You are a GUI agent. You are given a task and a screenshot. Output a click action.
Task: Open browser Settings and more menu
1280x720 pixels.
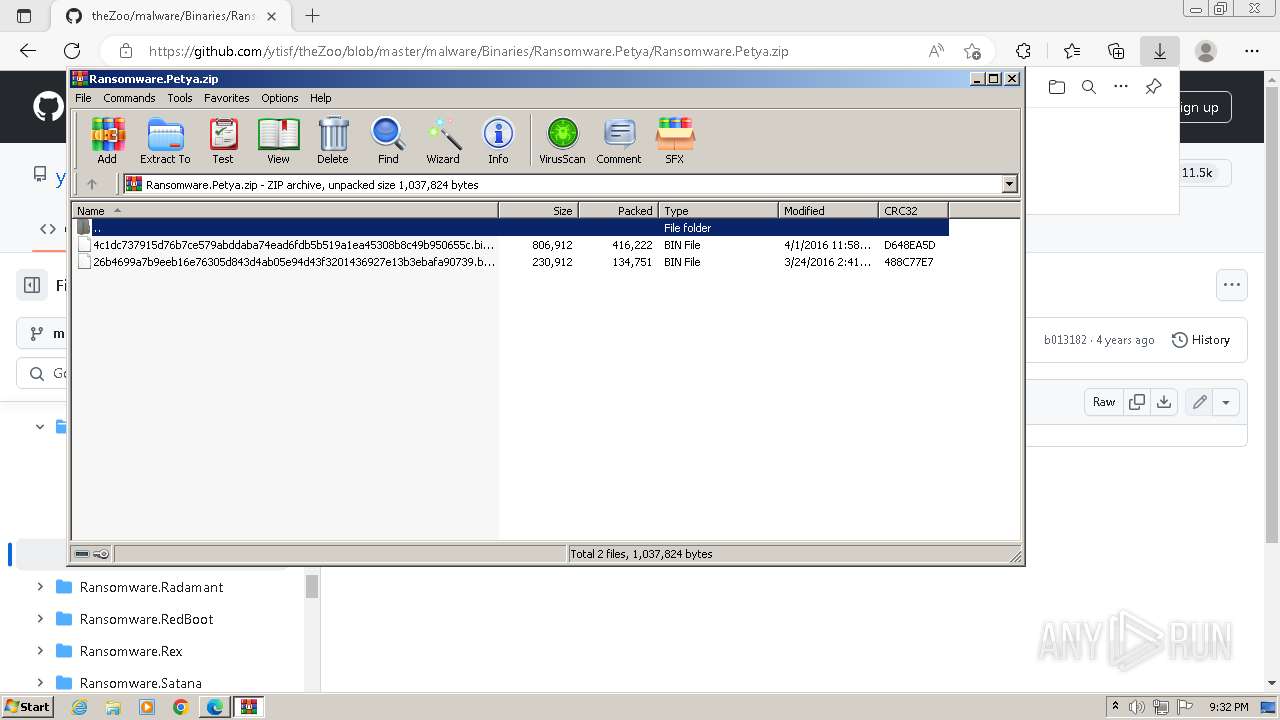click(1252, 51)
